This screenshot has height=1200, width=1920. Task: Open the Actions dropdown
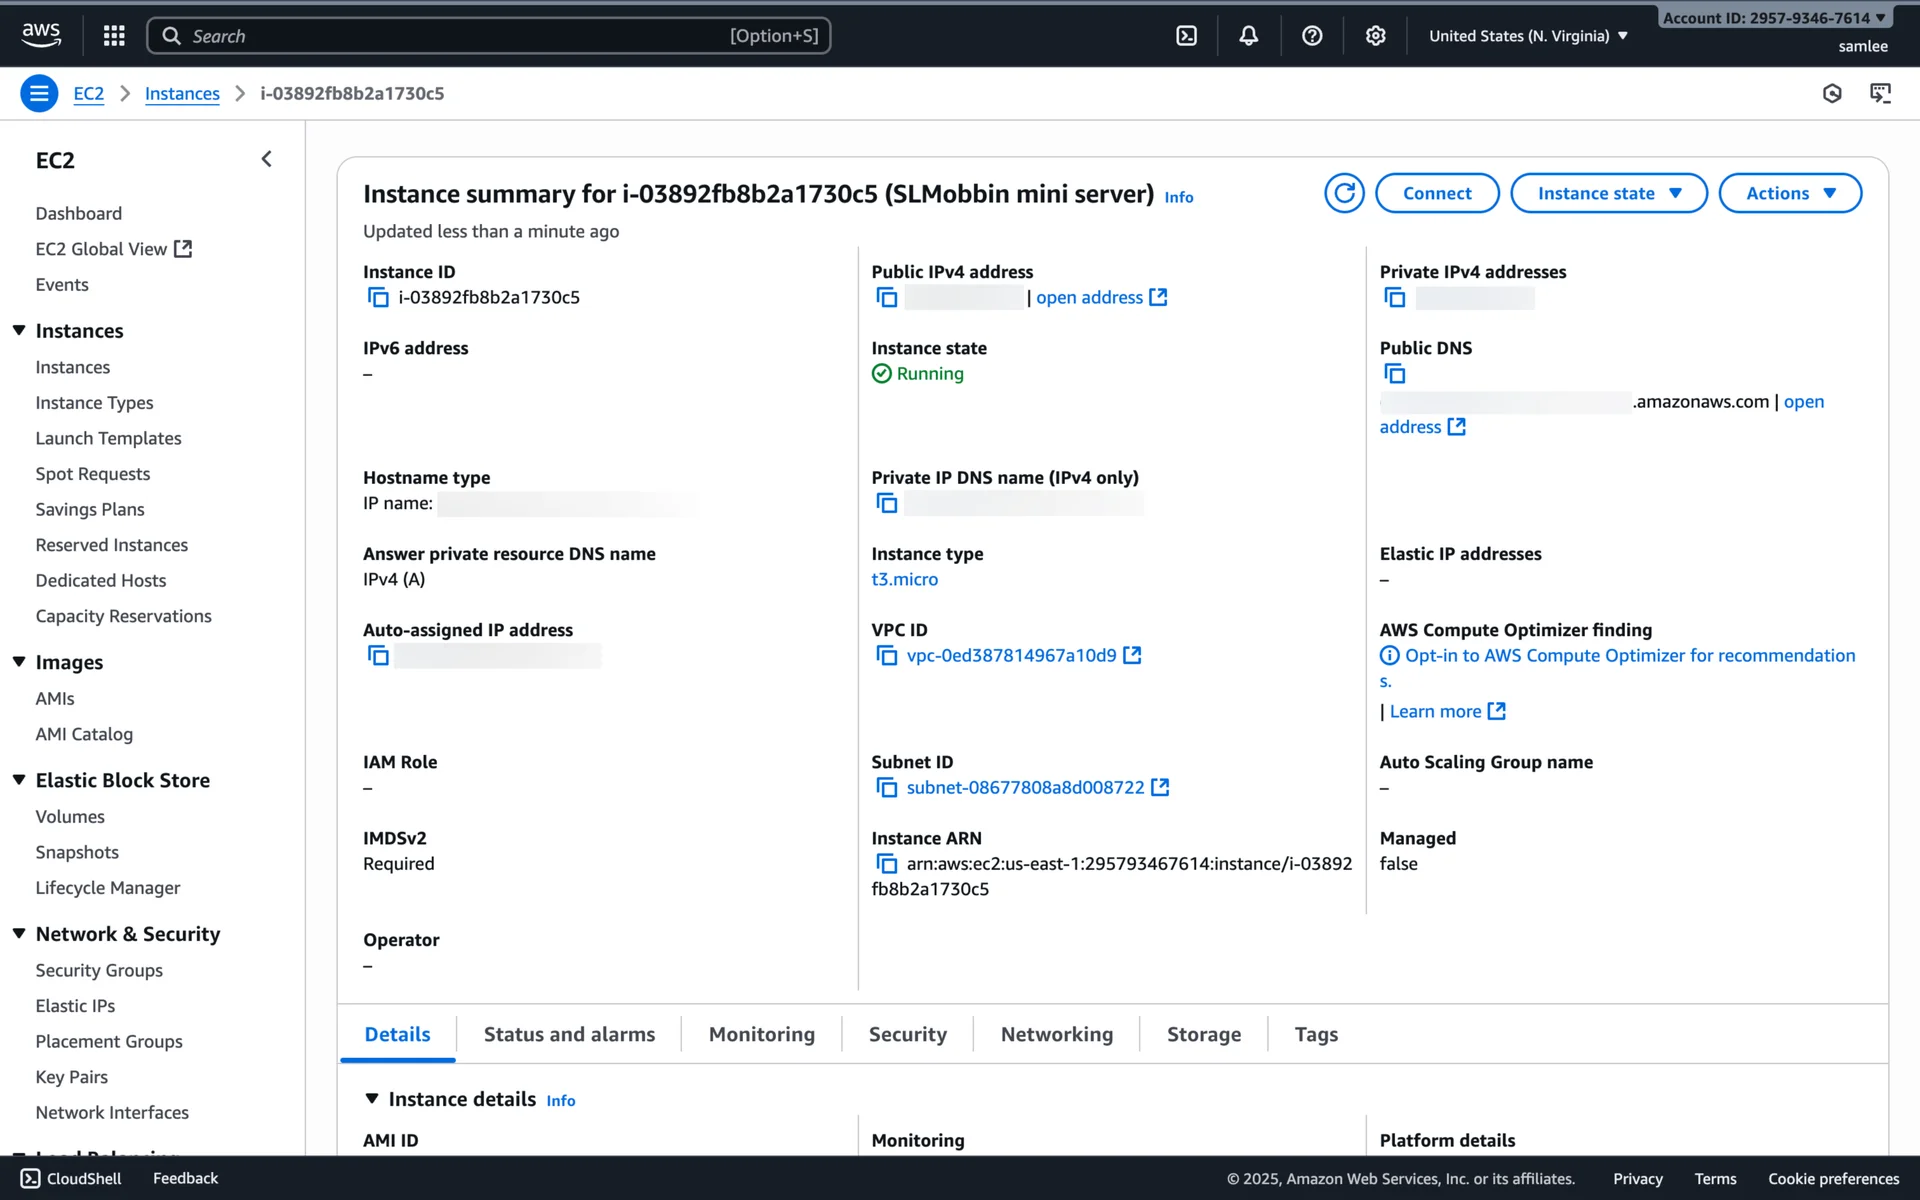(1789, 193)
